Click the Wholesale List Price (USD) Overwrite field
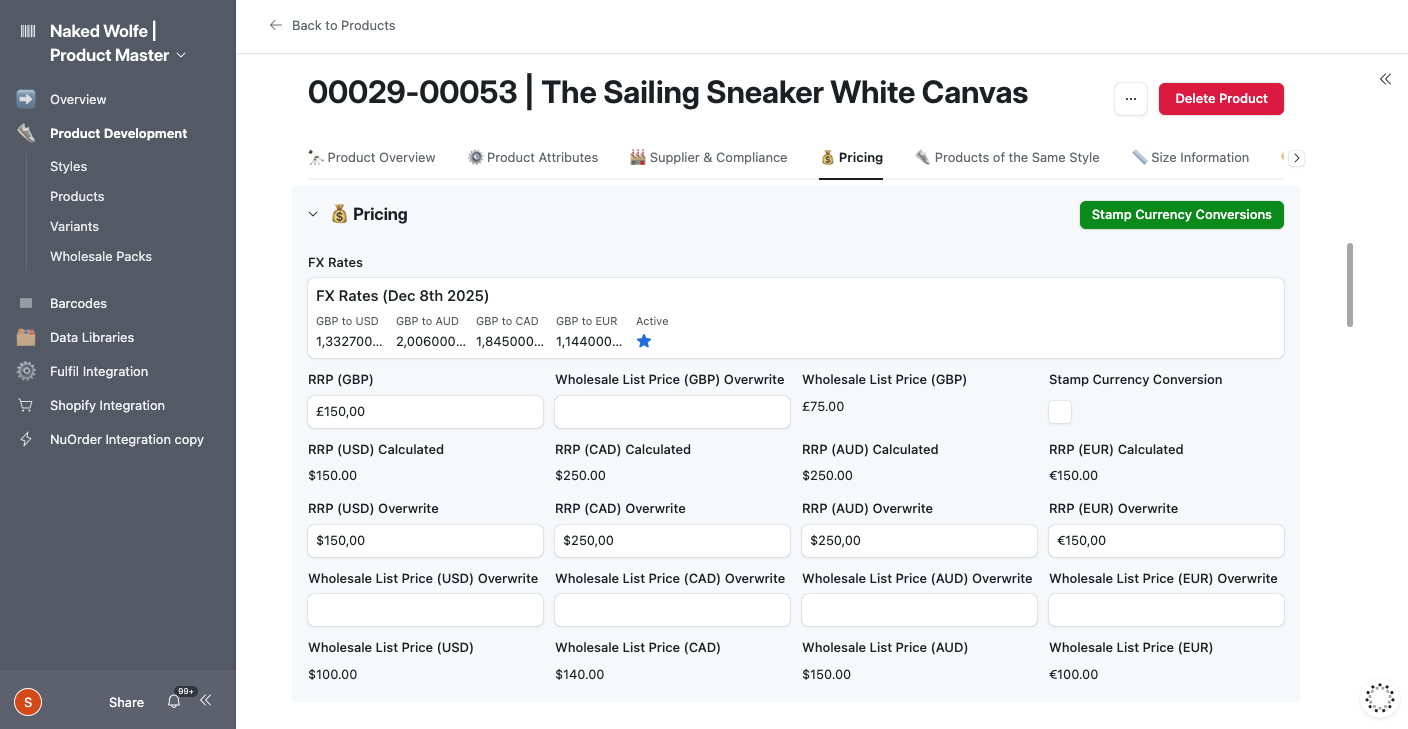This screenshot has height=729, width=1408. tap(425, 610)
